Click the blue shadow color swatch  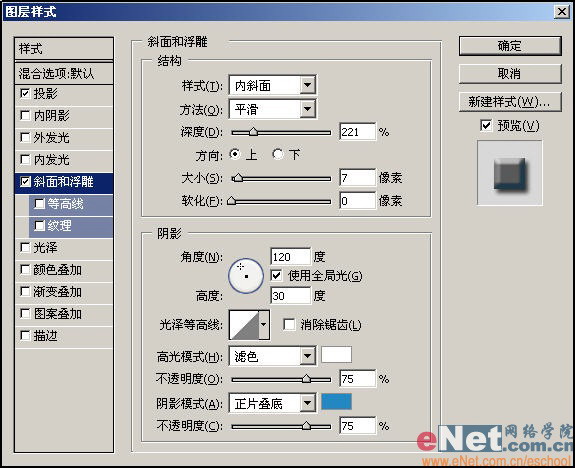[337, 402]
